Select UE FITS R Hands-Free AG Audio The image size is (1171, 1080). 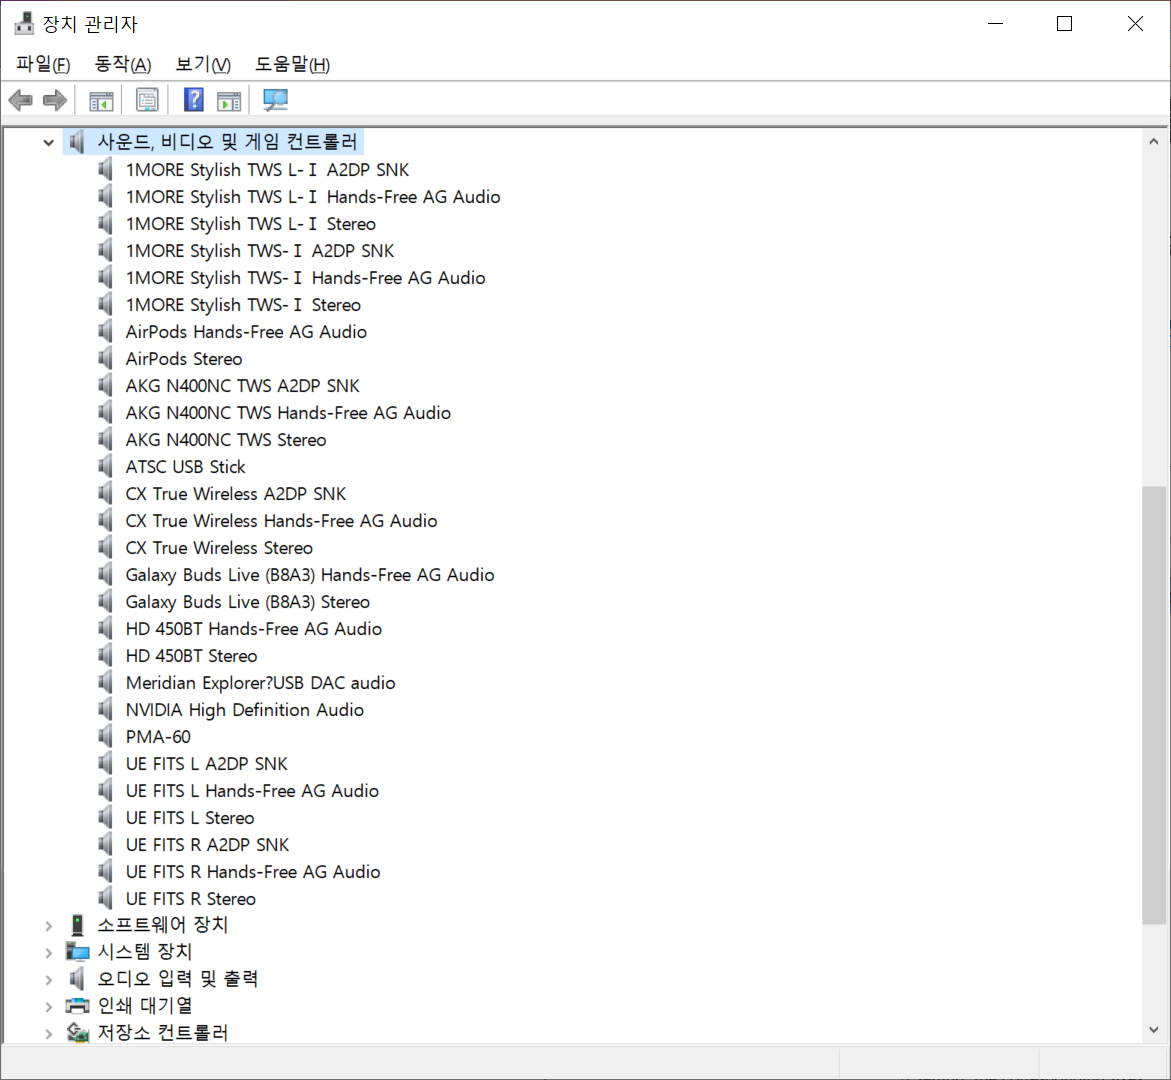click(x=253, y=872)
